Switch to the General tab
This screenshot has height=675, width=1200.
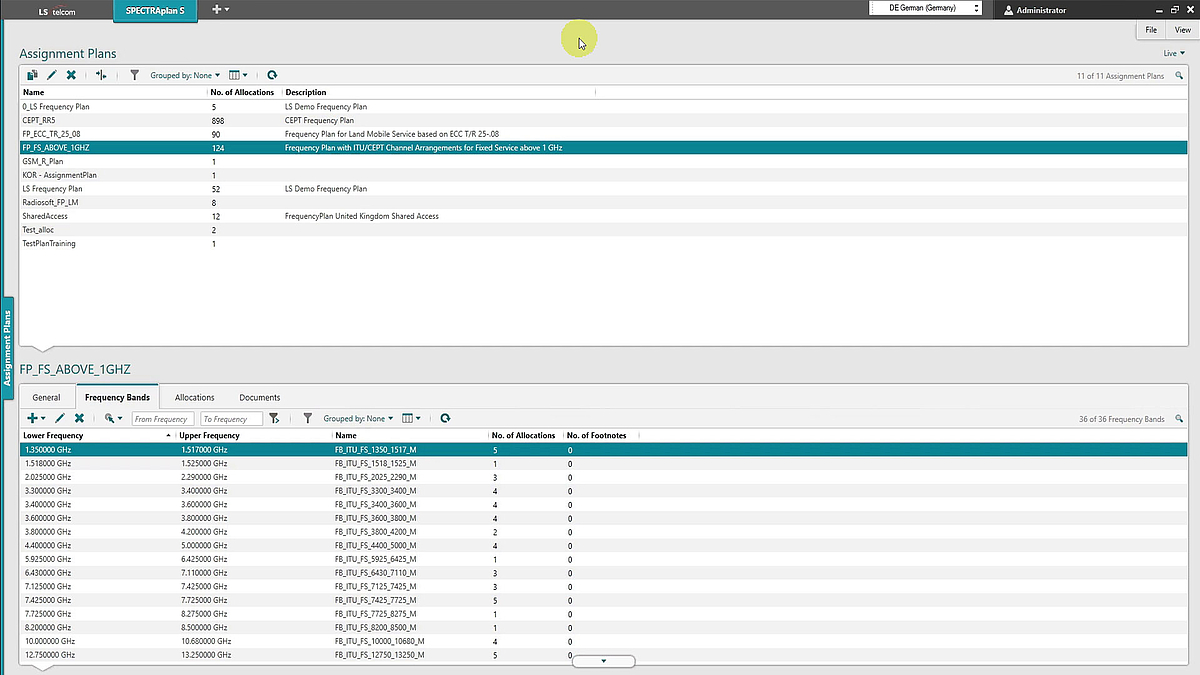46,397
